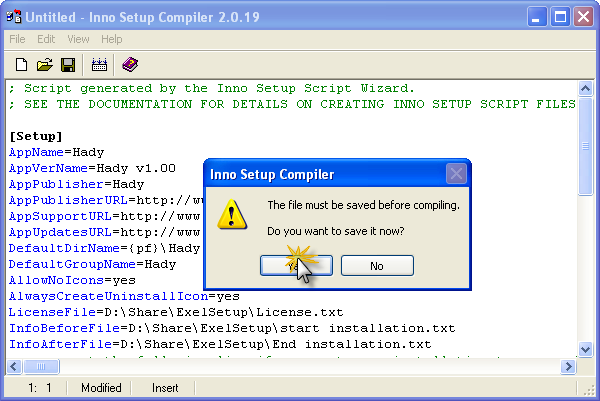Click the '1: 1' cursor position indicator
Image resolution: width=600 pixels, height=401 pixels.
click(39, 388)
